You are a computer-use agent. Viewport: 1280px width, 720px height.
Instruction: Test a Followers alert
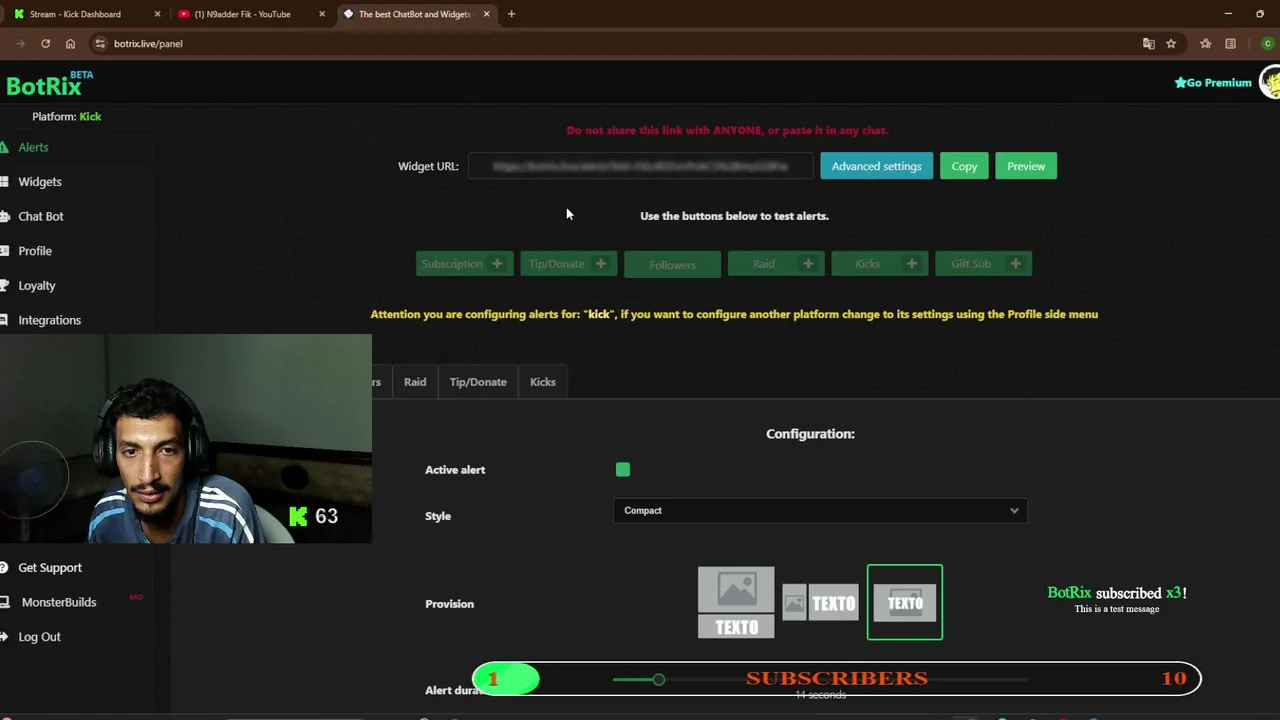tap(672, 265)
